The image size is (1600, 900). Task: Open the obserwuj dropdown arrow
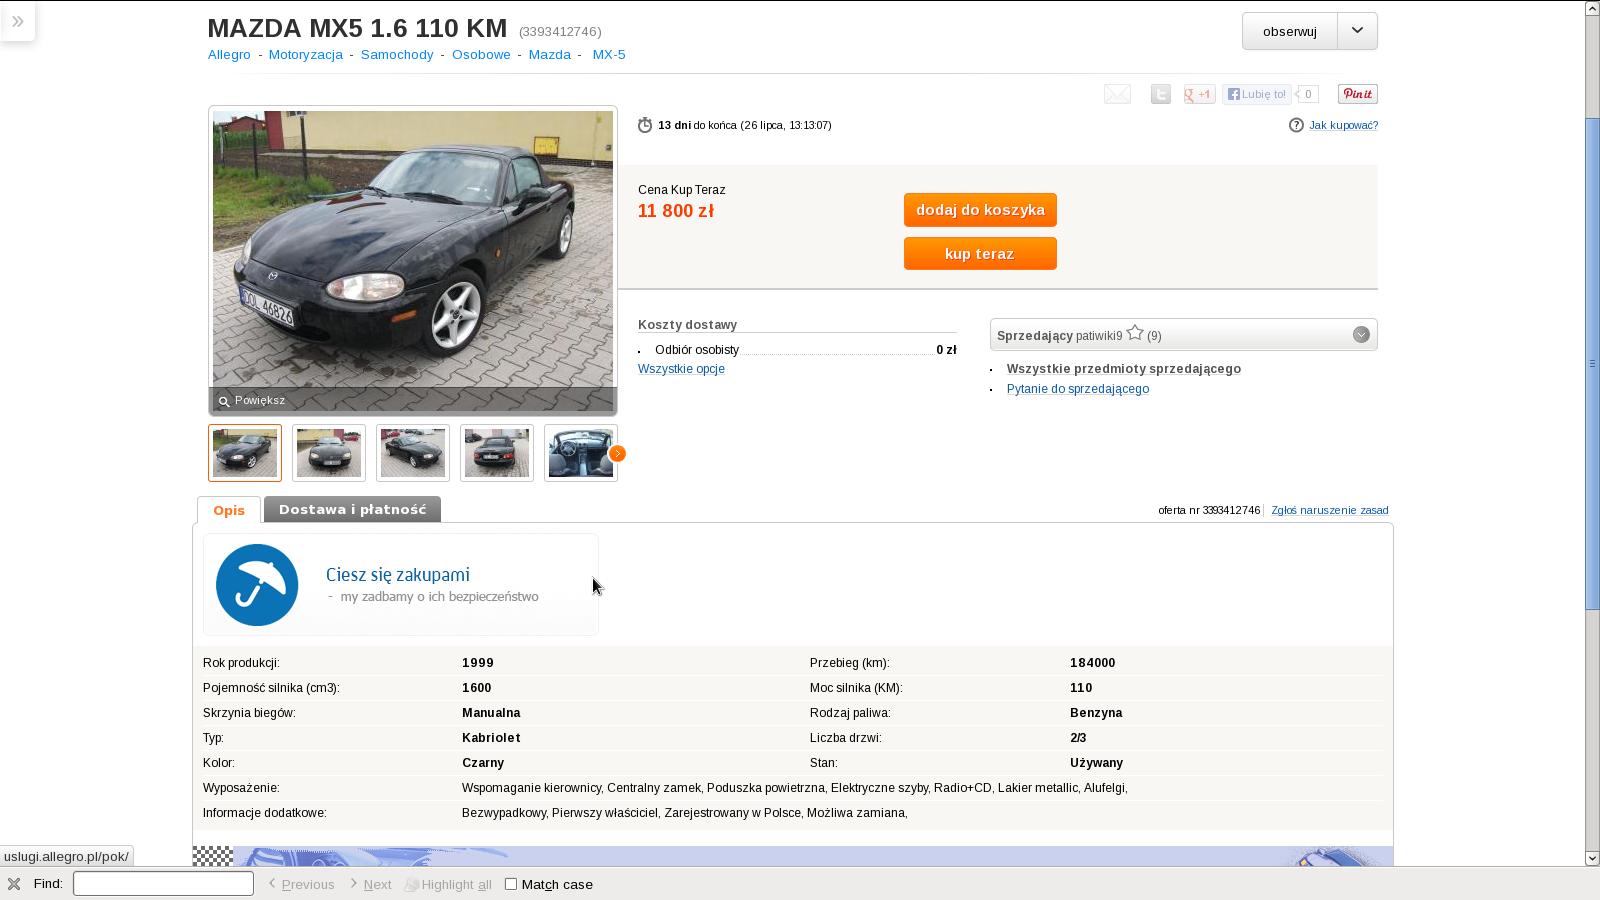coord(1357,31)
